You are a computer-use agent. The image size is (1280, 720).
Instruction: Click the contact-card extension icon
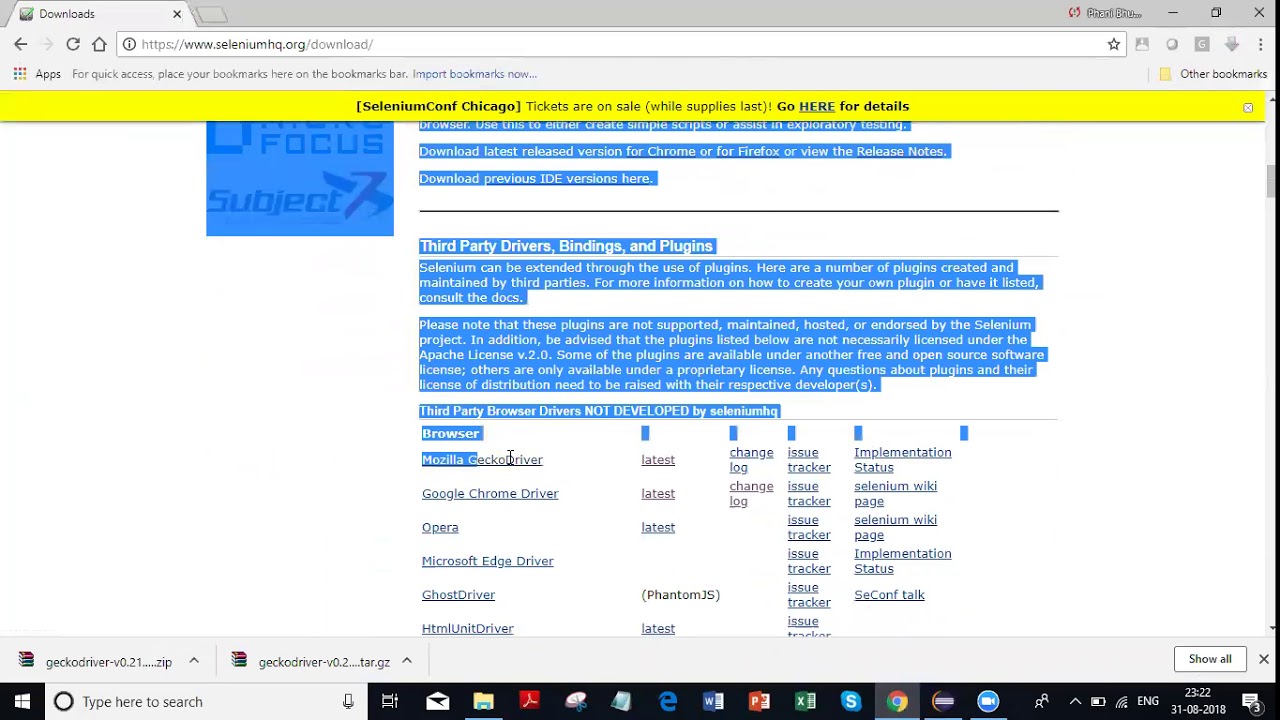point(1142,44)
